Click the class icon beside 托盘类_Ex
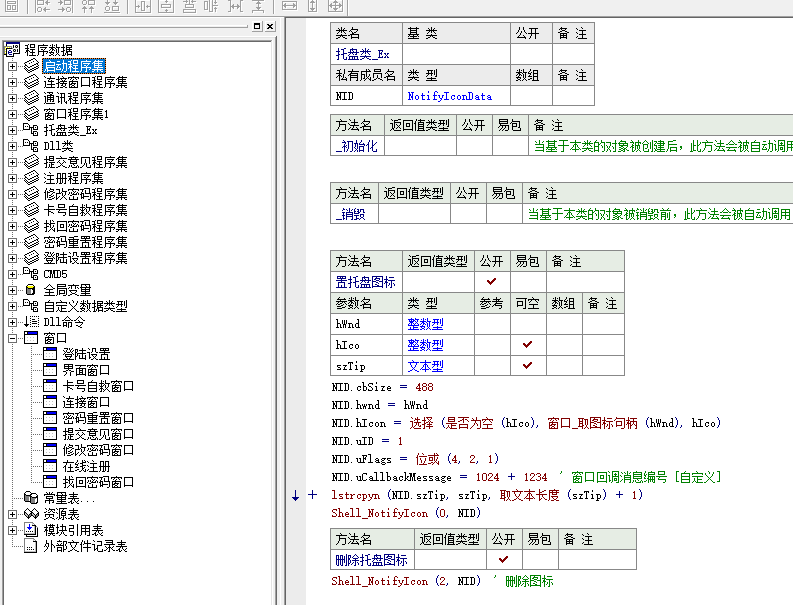793x605 pixels. (x=31, y=130)
